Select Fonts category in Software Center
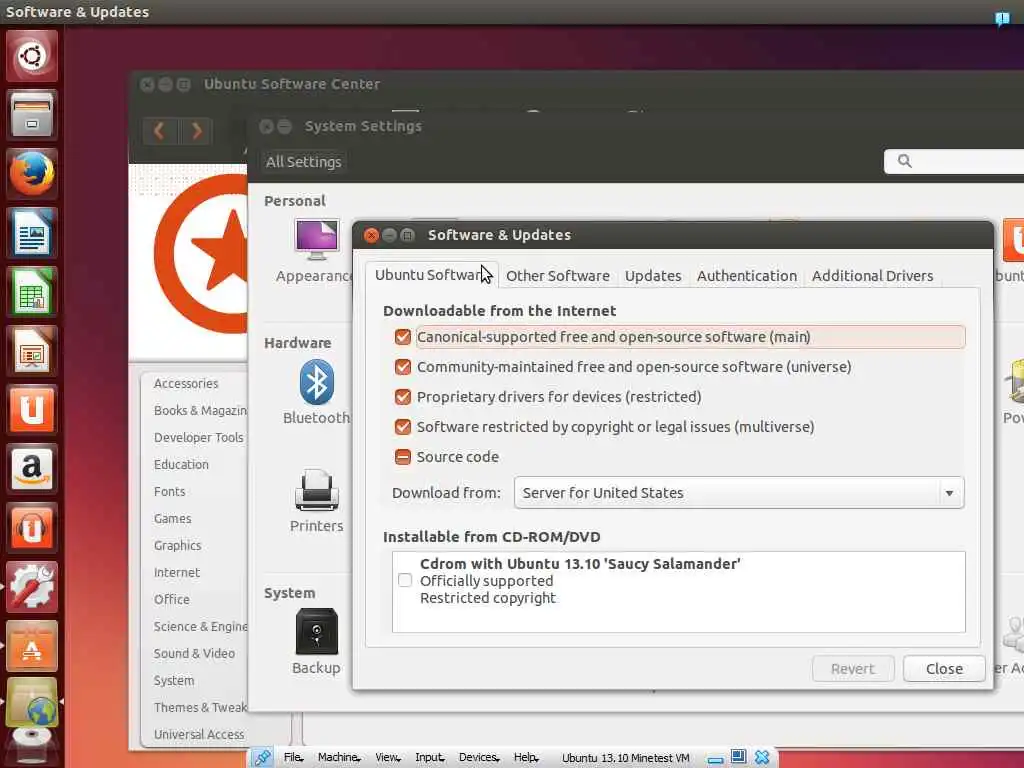 click(x=170, y=491)
